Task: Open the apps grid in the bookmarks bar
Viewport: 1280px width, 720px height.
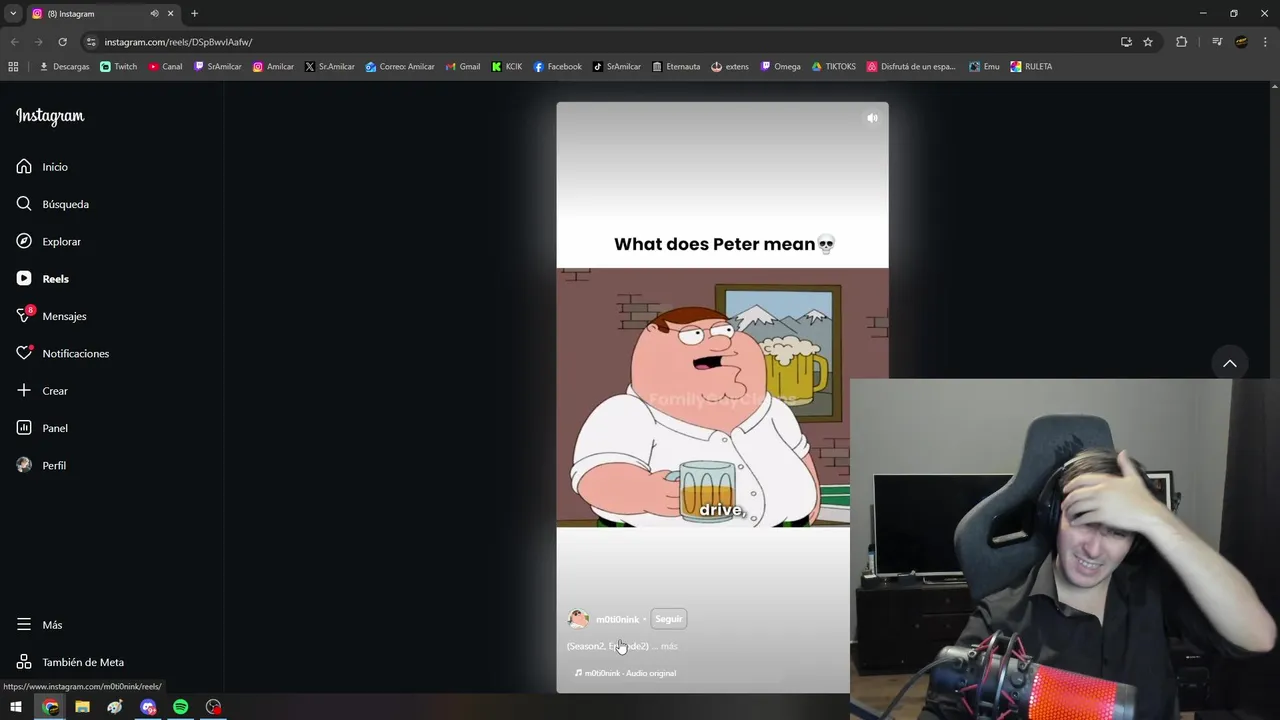Action: (x=13, y=67)
